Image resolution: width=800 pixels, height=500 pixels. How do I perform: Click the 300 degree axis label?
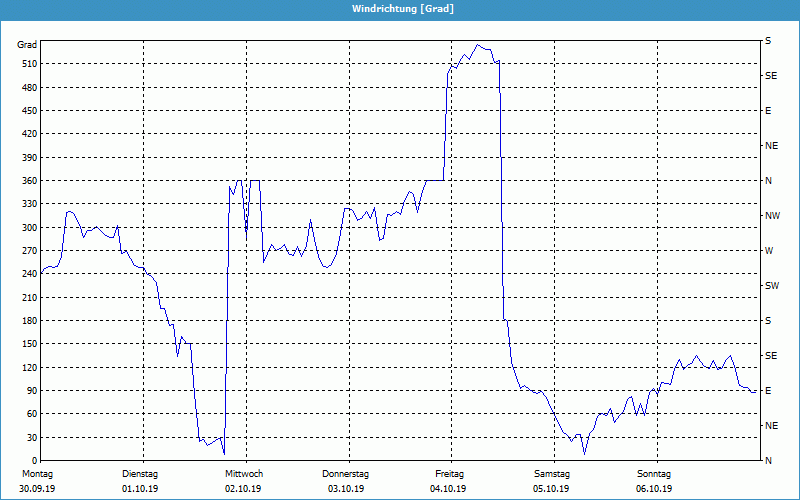pos(30,228)
